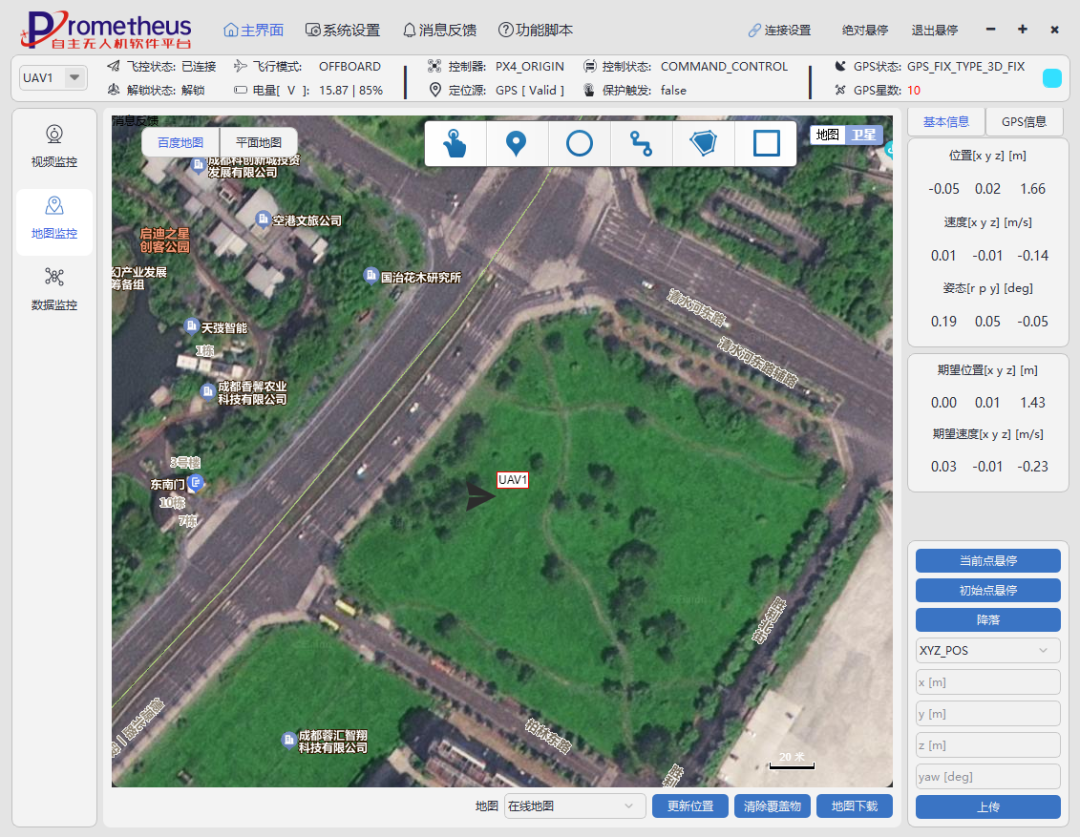
Task: Choose the circle drawing tool
Action: (x=579, y=144)
